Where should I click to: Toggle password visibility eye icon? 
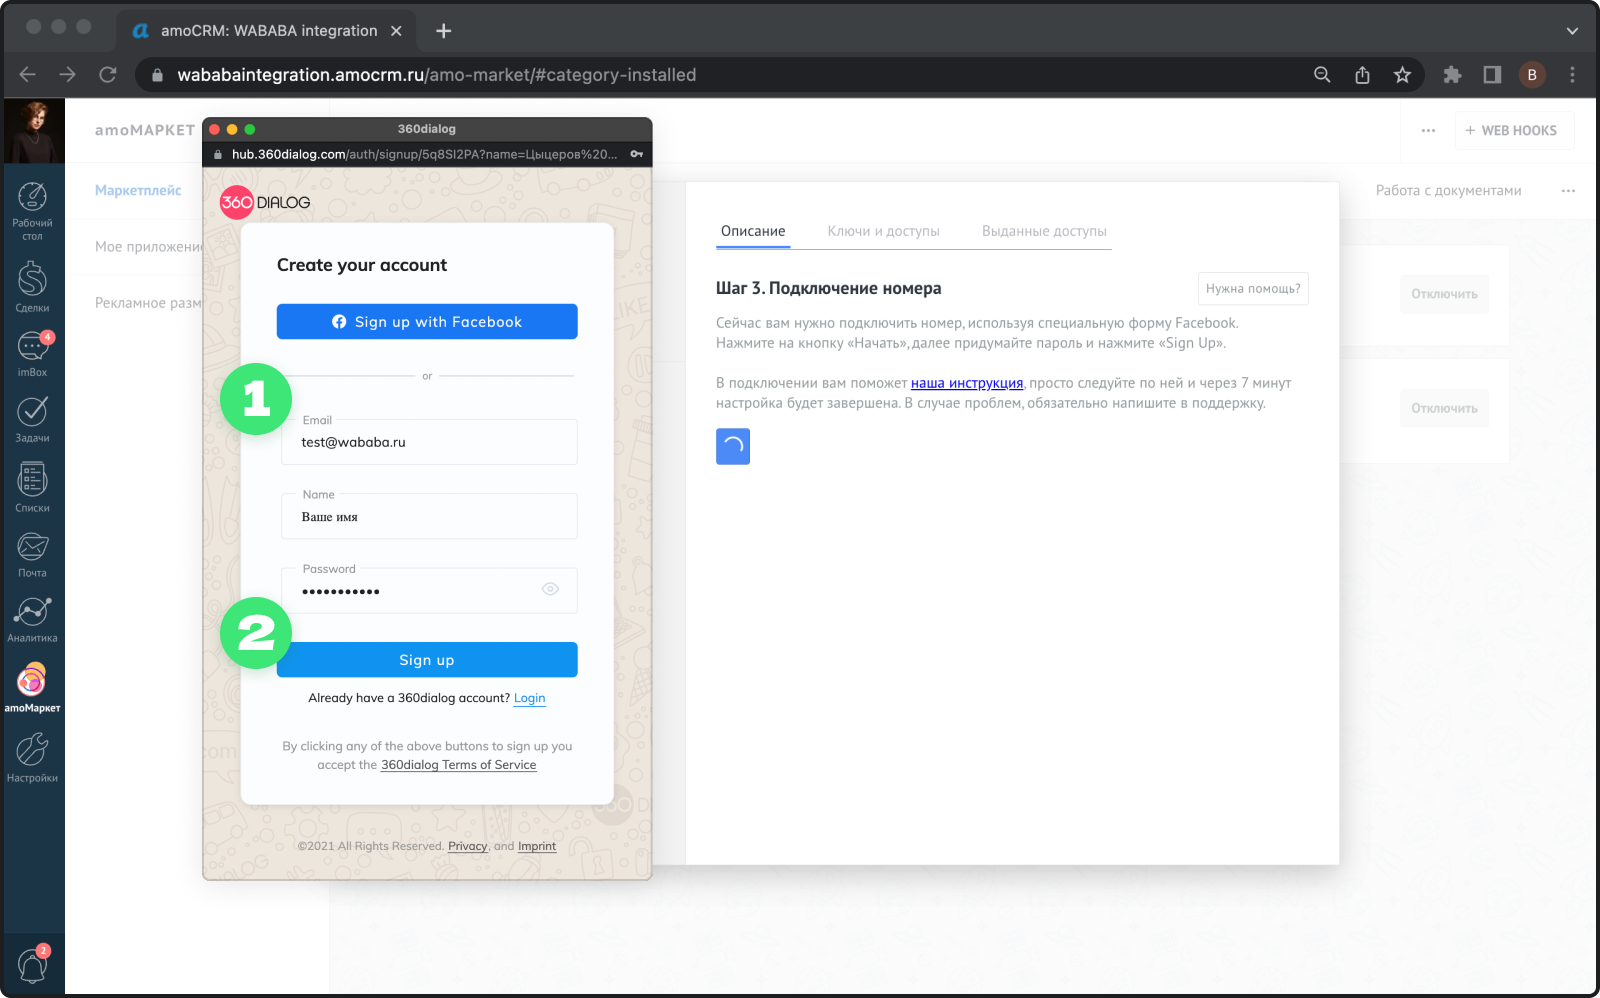click(550, 589)
